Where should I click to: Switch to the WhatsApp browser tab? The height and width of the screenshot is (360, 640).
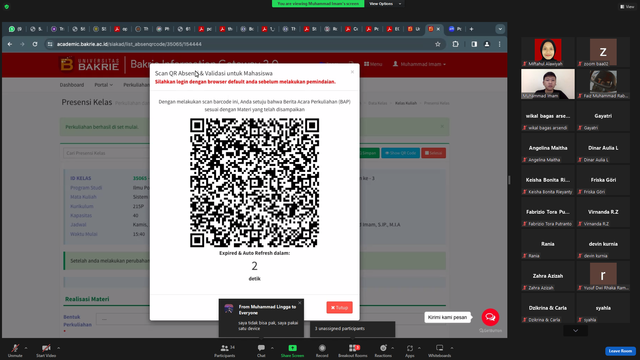pyautogui.click(x=16, y=29)
